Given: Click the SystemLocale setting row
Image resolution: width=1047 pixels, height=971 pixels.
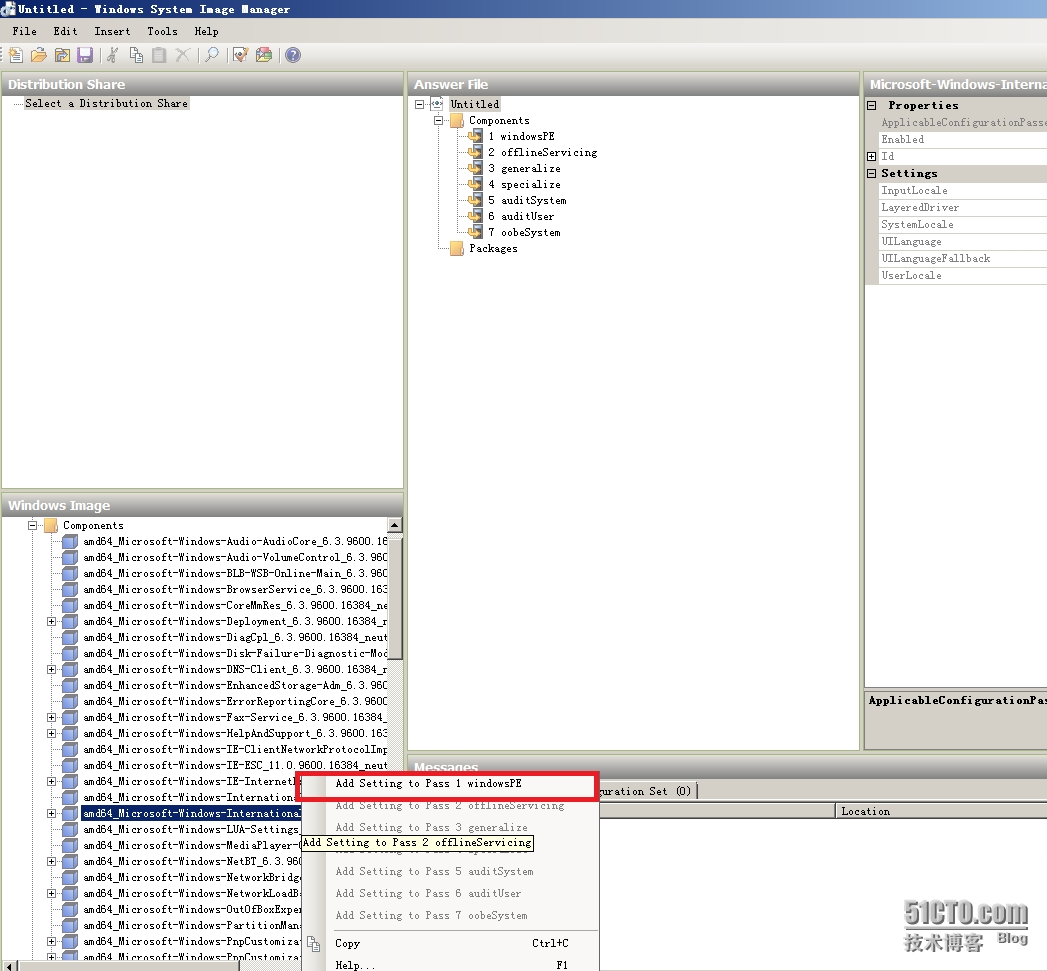Looking at the screenshot, I should (x=962, y=225).
